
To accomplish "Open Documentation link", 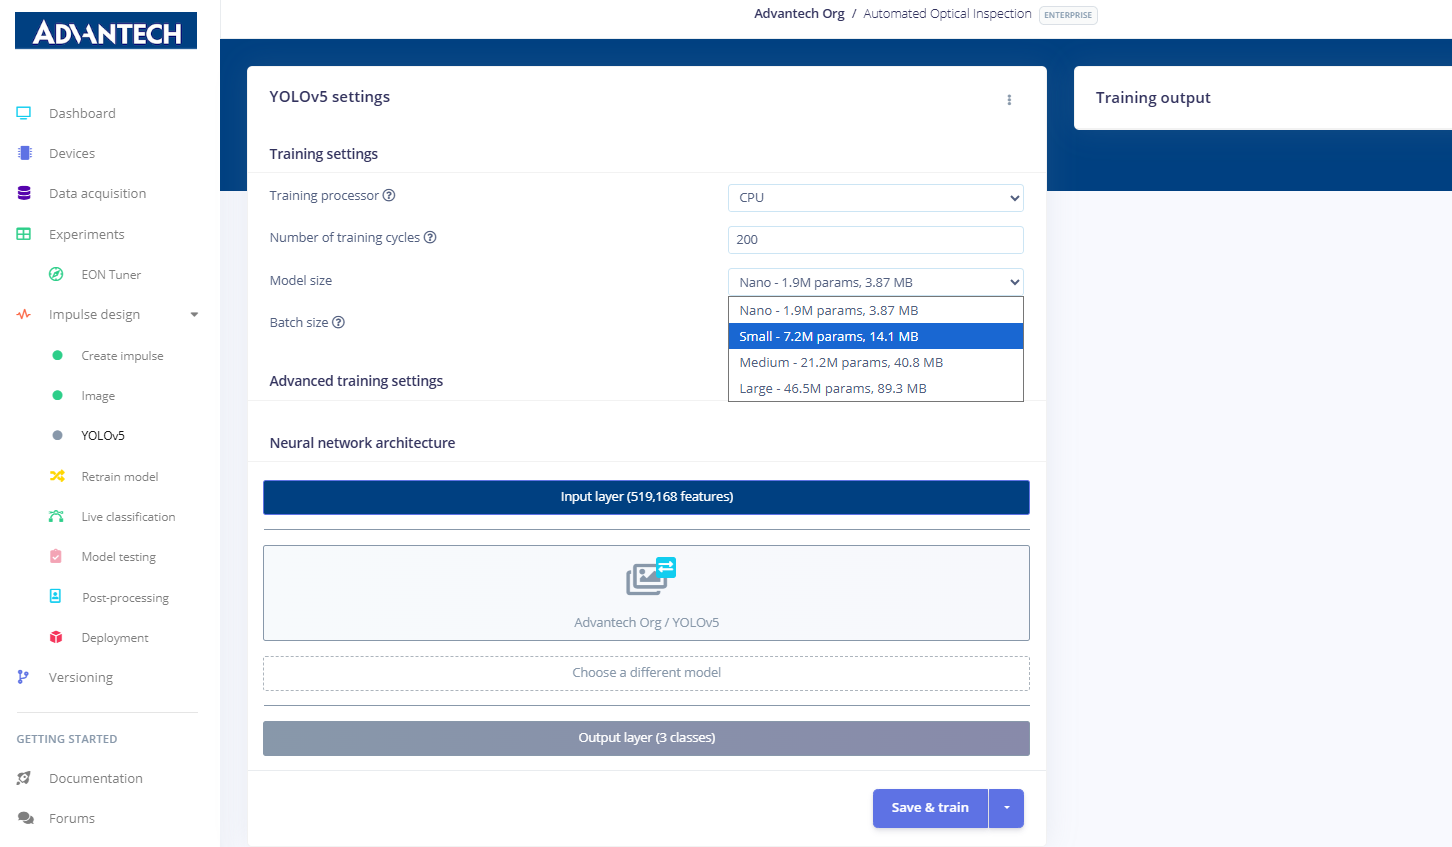I will (x=96, y=778).
